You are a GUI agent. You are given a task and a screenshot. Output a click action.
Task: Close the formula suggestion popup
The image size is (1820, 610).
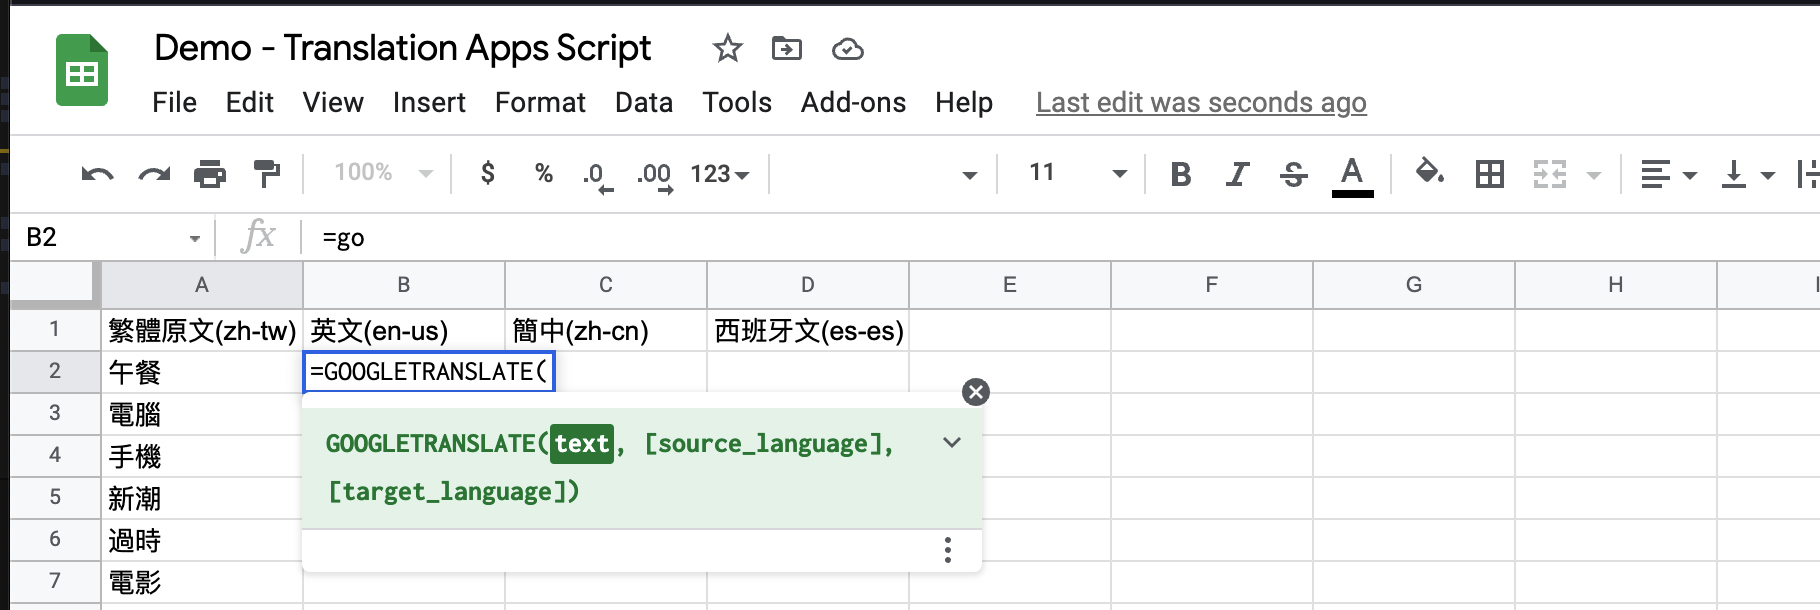pos(975,392)
